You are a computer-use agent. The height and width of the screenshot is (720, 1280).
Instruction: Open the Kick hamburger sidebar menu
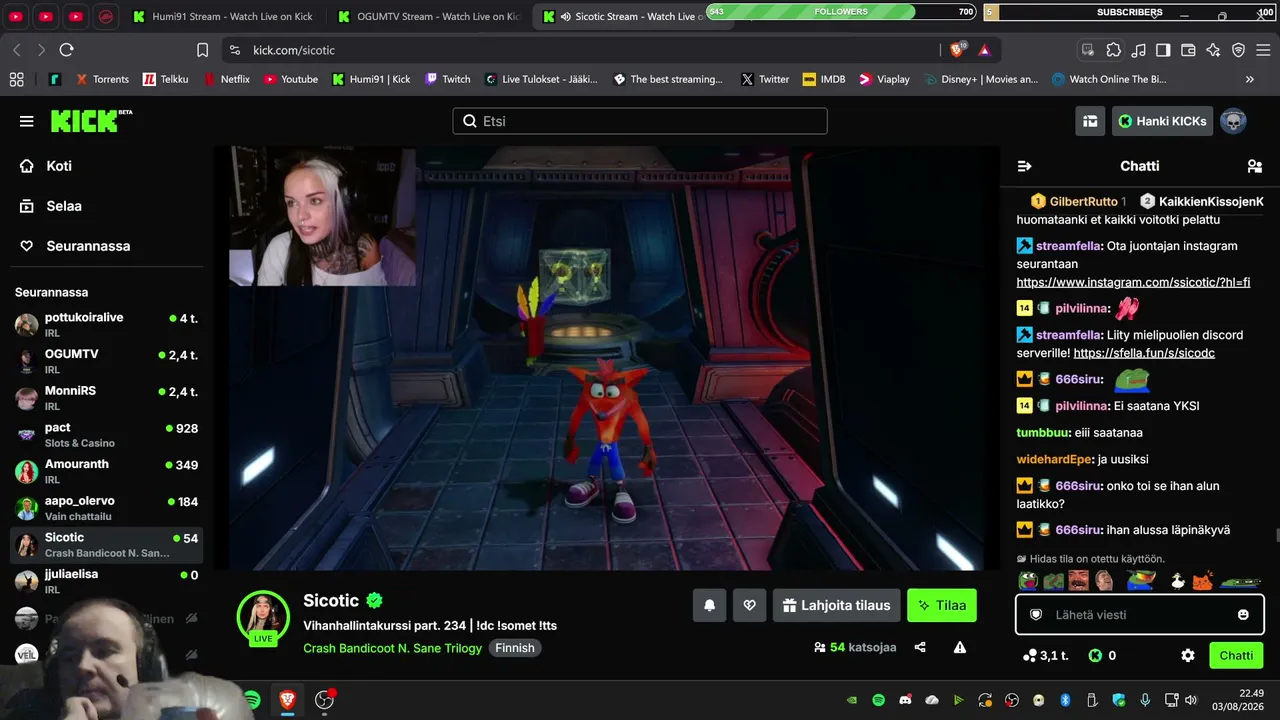pos(26,121)
